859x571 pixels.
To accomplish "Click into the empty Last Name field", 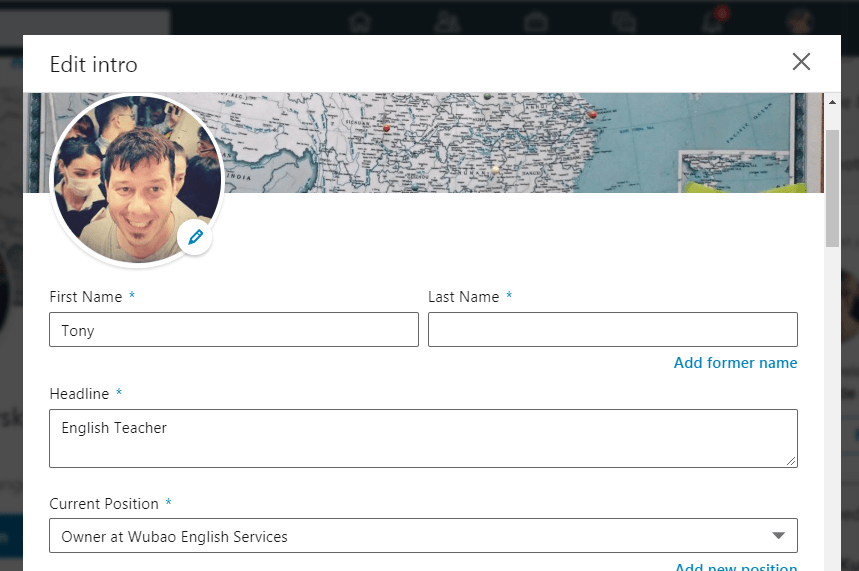I will (x=612, y=329).
